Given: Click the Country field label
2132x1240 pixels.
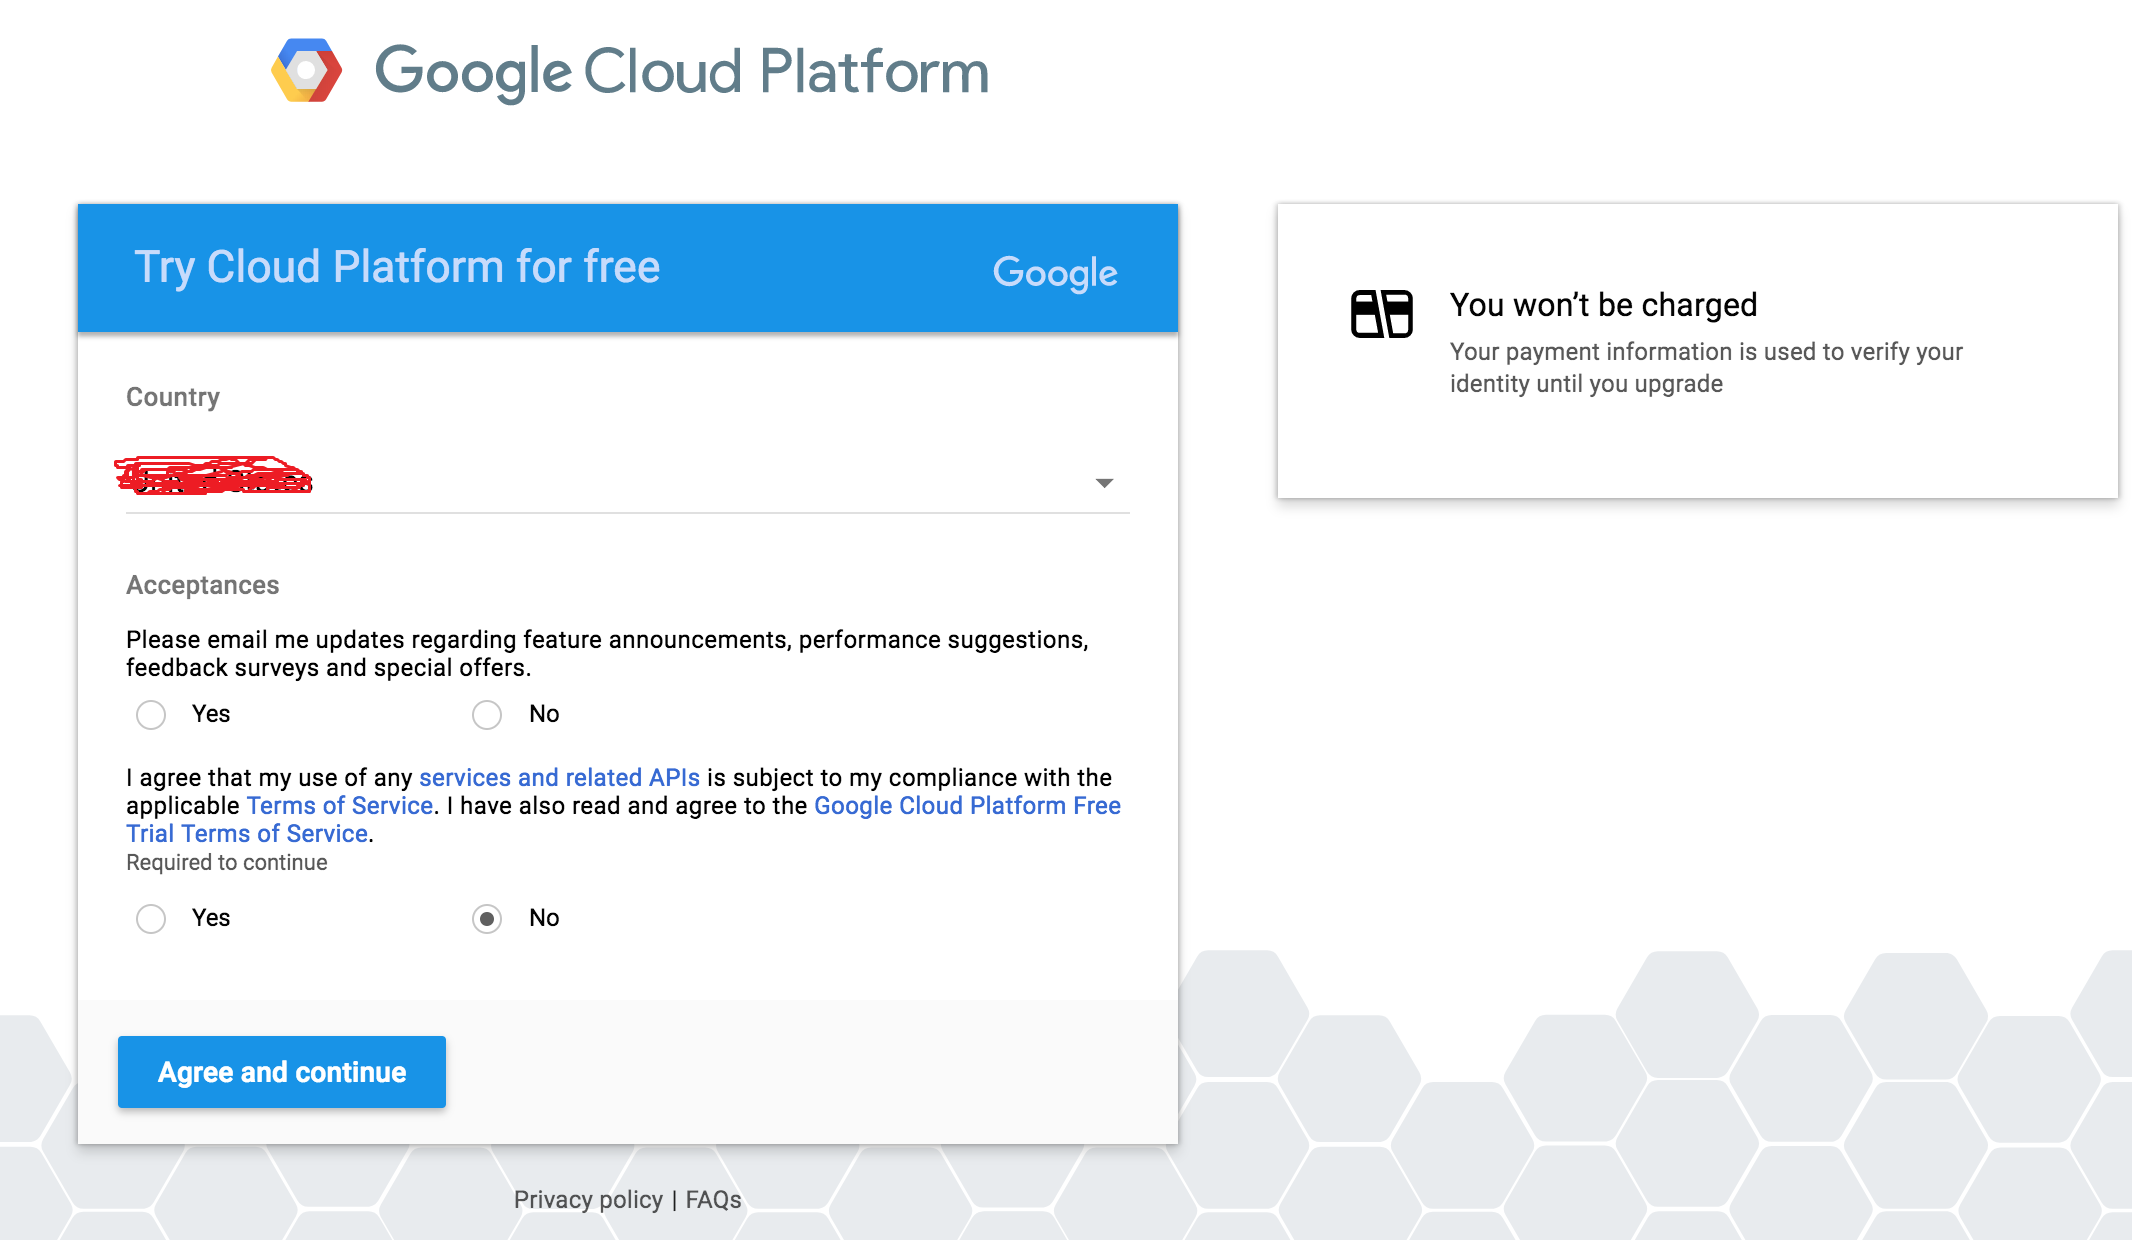Looking at the screenshot, I should [172, 397].
